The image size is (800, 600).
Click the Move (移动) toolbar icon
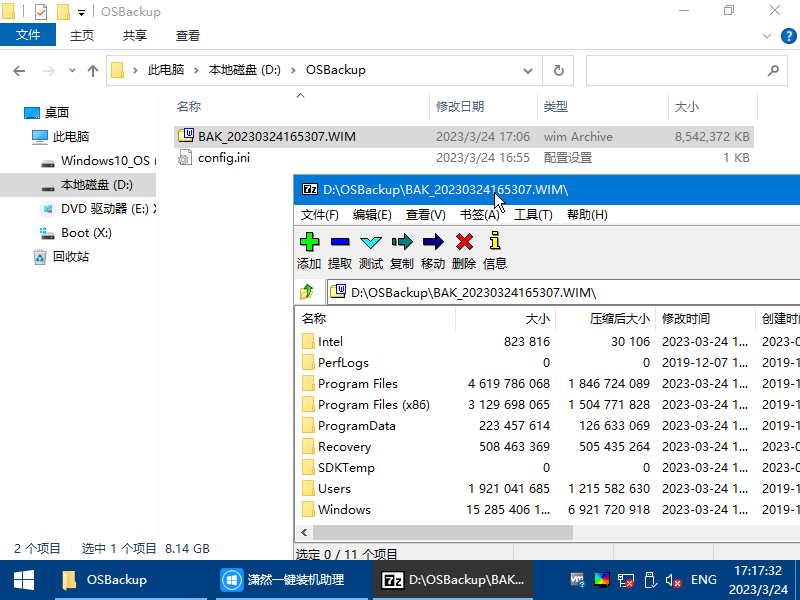(x=433, y=242)
